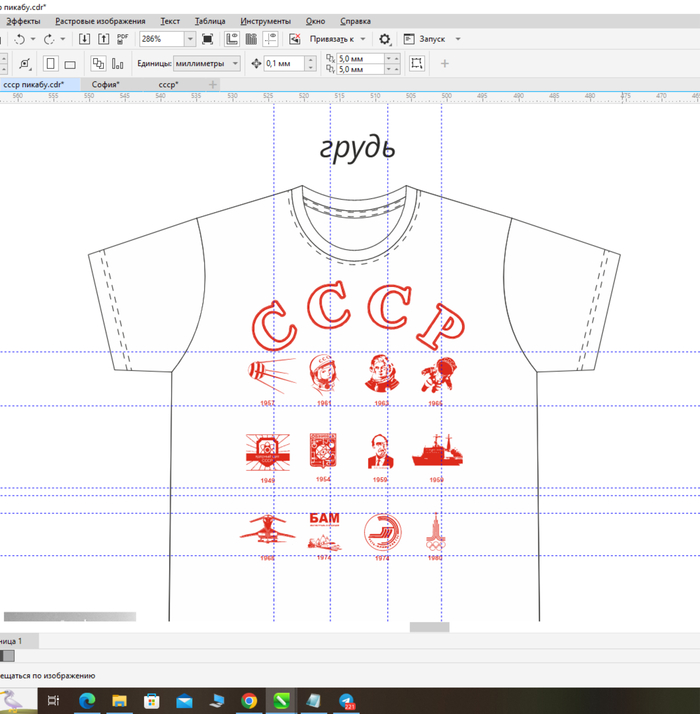This screenshot has width=700, height=714.
Task: Open the Undo history dropdown arrow
Action: (33, 39)
